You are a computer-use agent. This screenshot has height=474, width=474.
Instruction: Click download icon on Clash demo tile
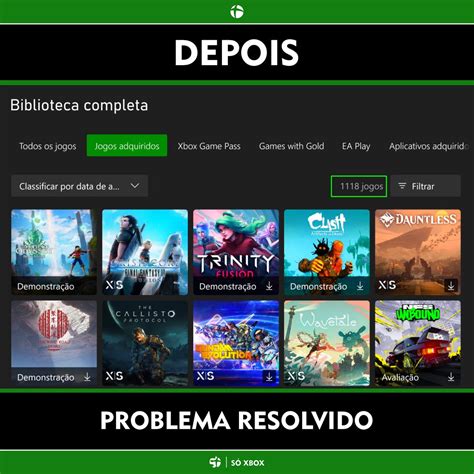coord(360,286)
